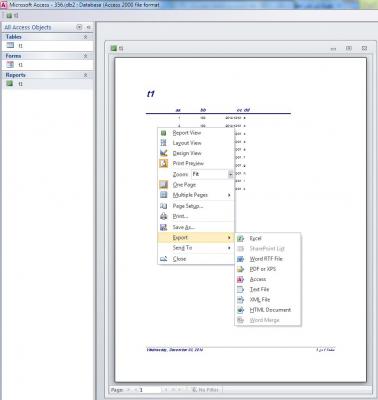This screenshot has height=400, width=378.
Task: Click the Page Setup icon
Action: click(x=164, y=206)
